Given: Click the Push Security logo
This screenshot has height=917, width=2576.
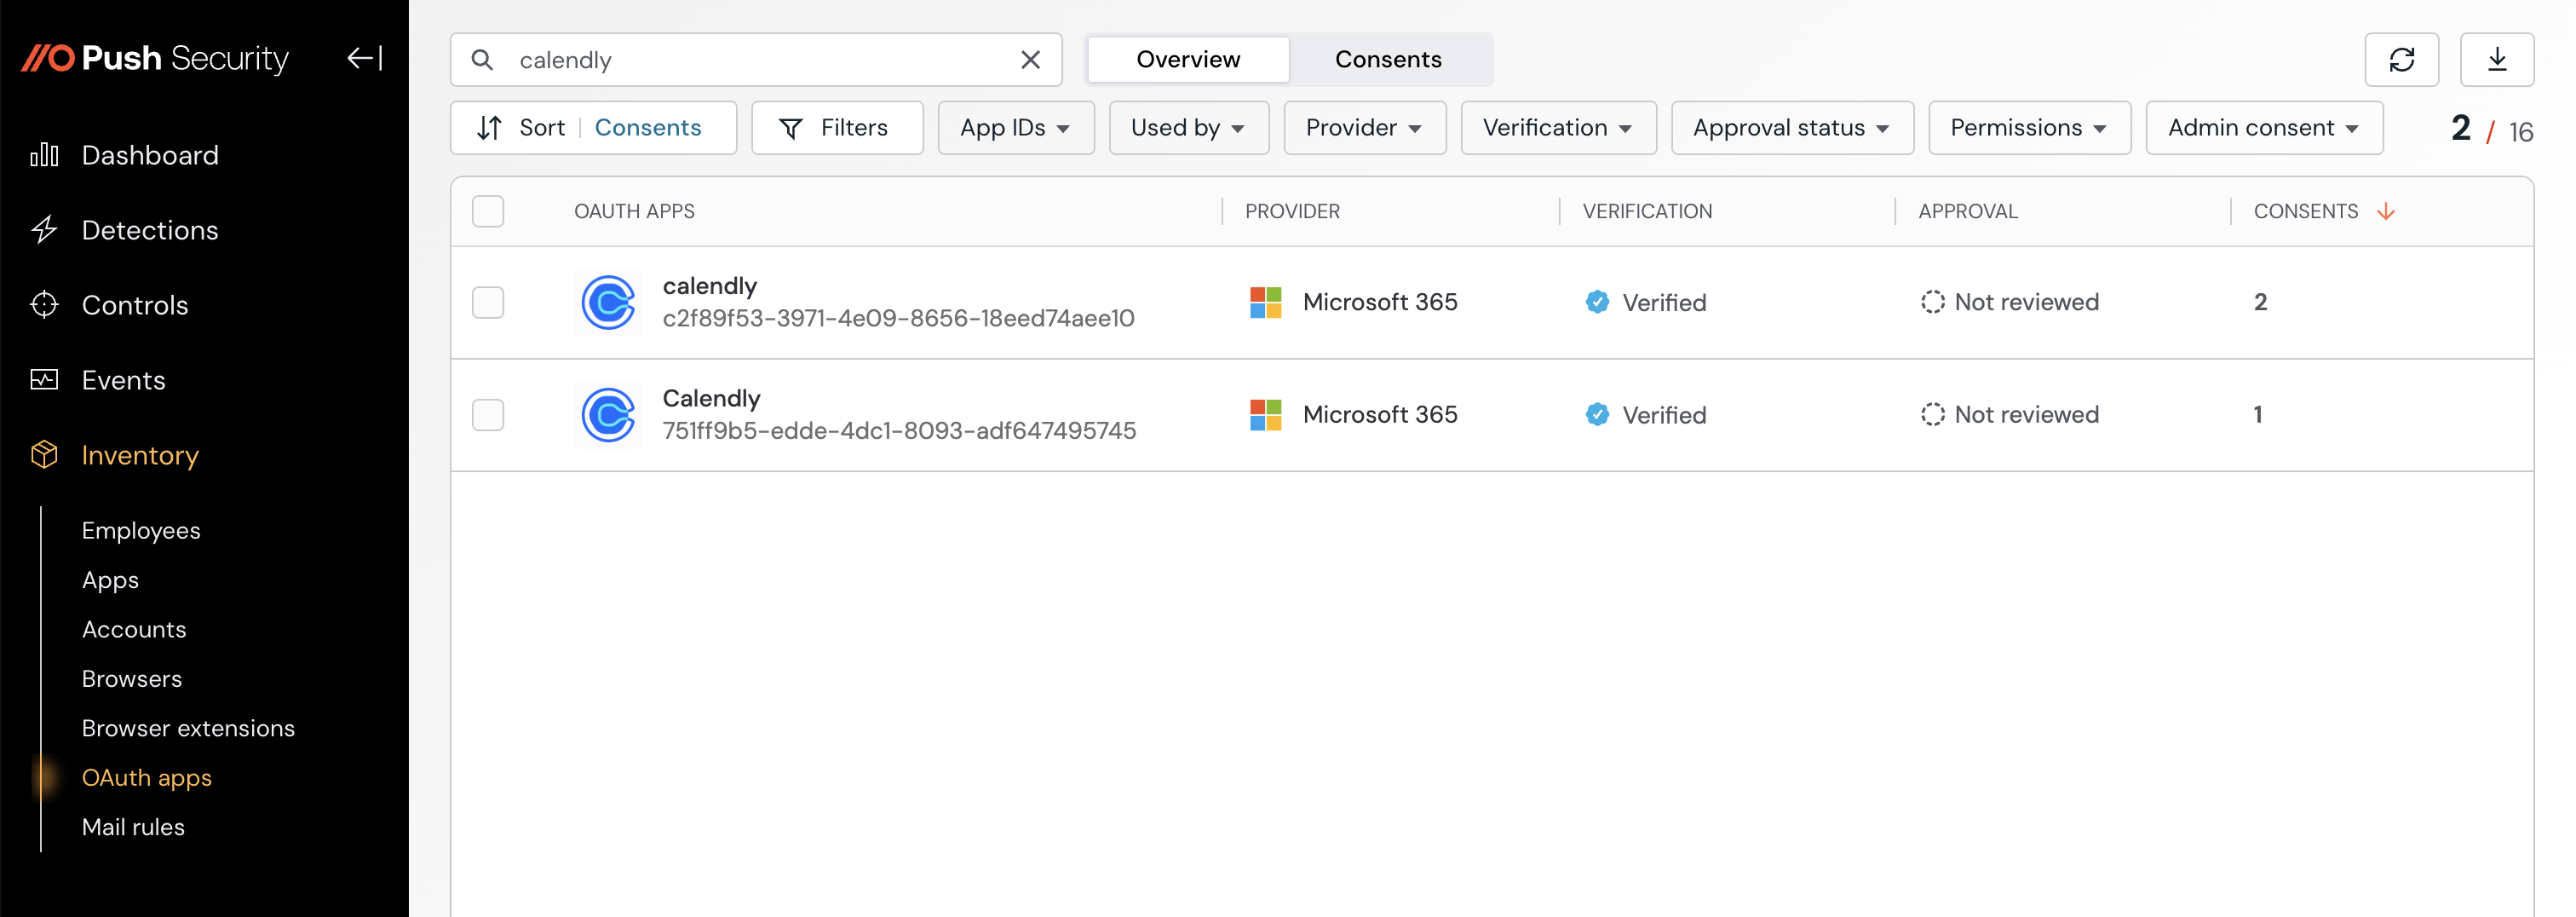Looking at the screenshot, I should click(x=155, y=59).
